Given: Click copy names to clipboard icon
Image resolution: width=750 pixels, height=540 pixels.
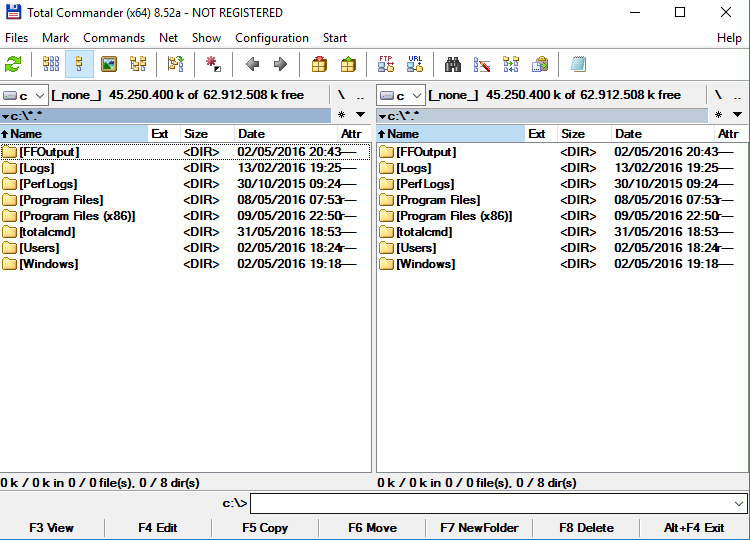Looking at the screenshot, I should point(540,64).
